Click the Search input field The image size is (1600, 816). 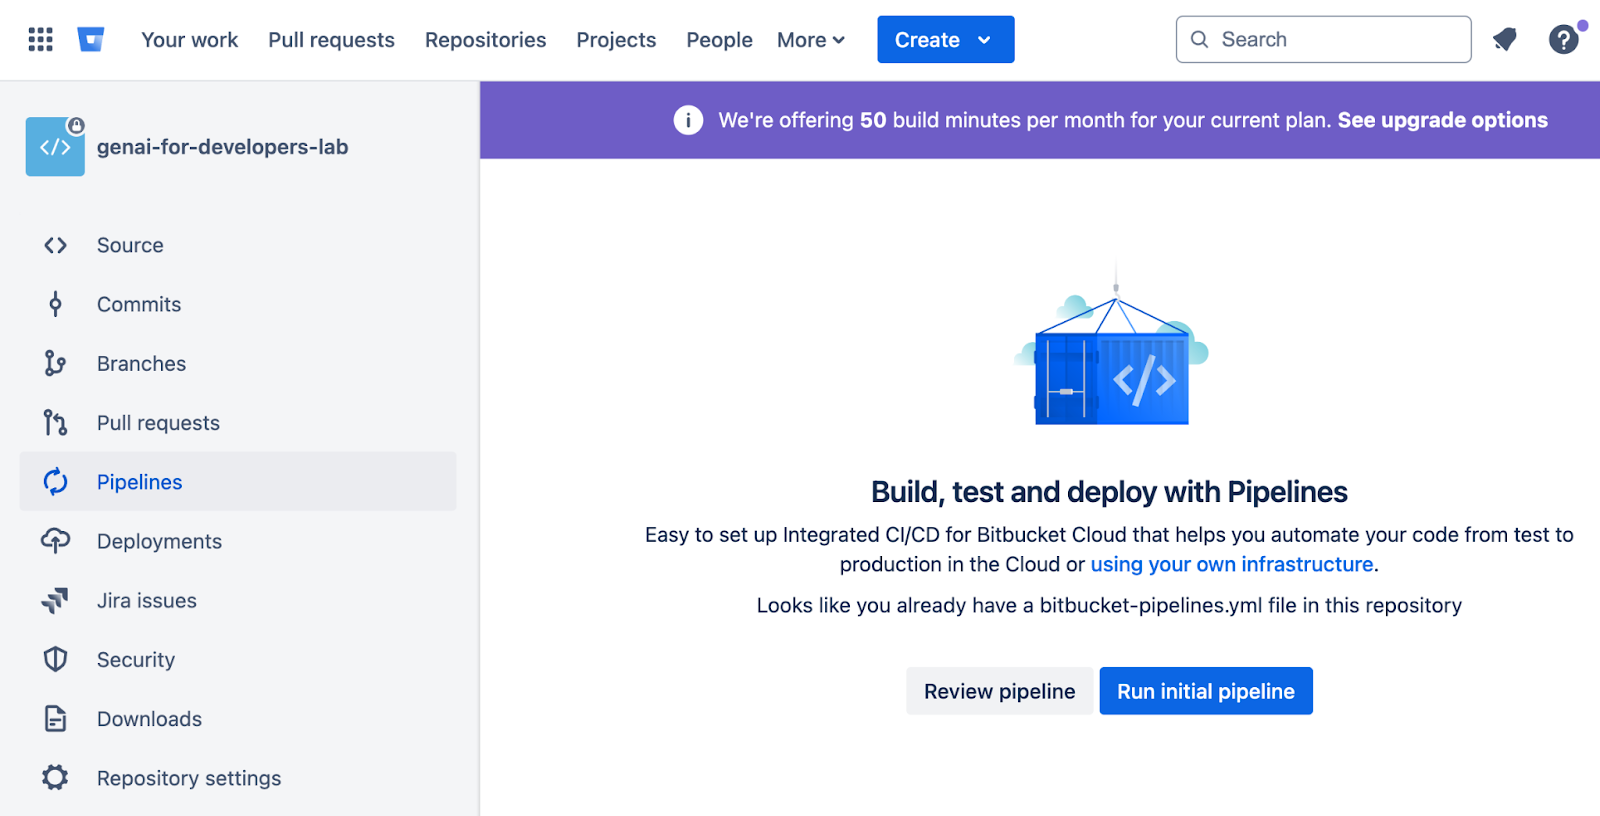pos(1335,40)
